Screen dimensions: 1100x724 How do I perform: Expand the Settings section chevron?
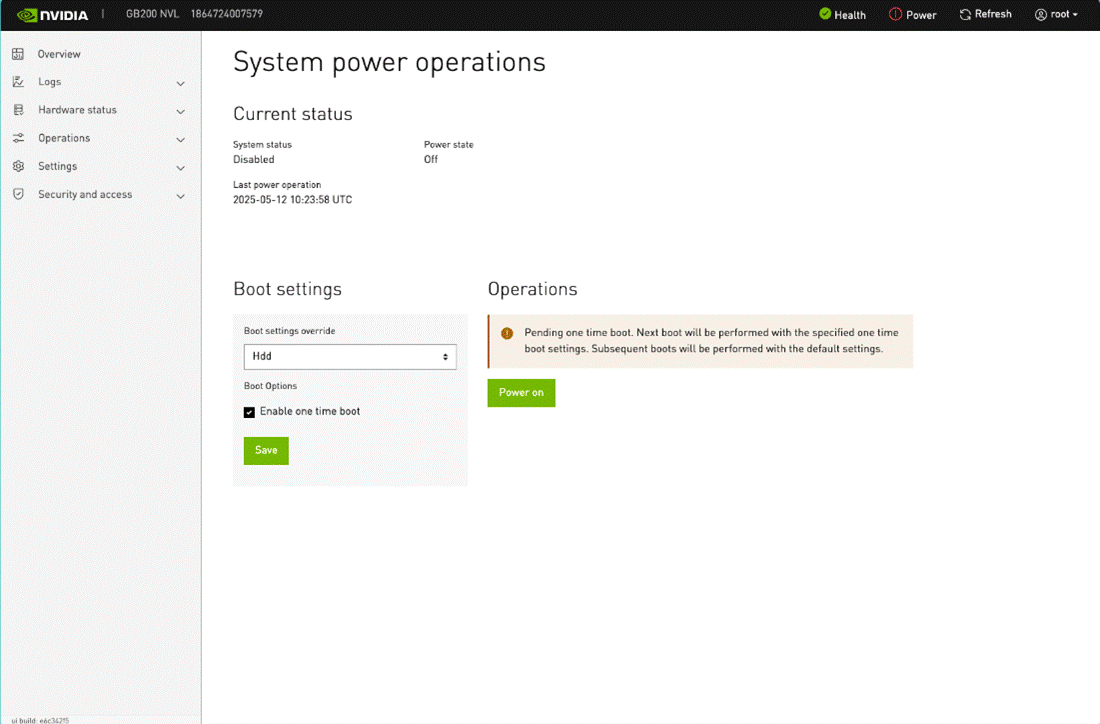point(181,167)
